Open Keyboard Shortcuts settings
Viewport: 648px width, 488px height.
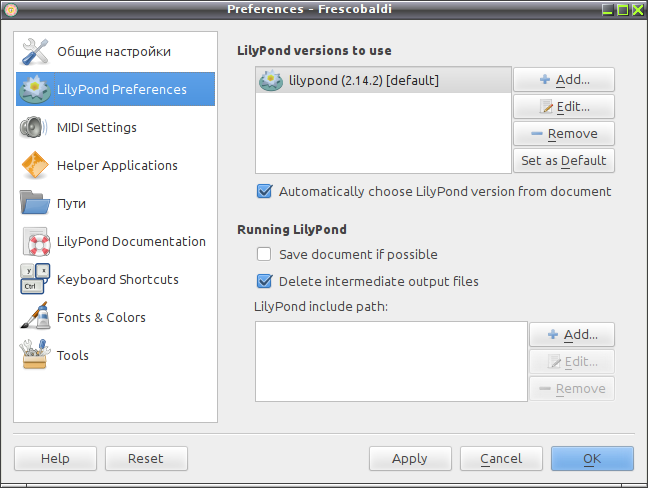click(x=115, y=279)
